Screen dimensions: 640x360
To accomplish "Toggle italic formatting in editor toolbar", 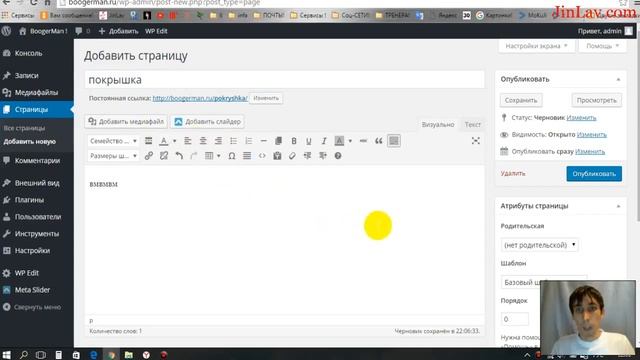I will coord(324,141).
